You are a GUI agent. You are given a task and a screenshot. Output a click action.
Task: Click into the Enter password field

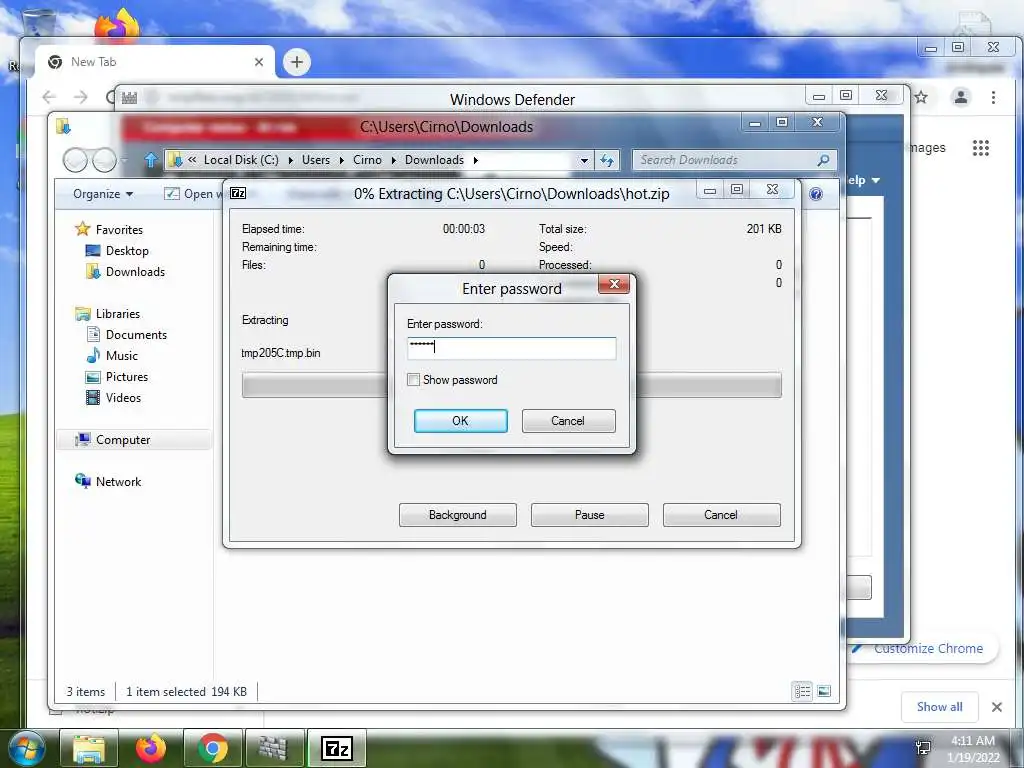[x=511, y=348]
